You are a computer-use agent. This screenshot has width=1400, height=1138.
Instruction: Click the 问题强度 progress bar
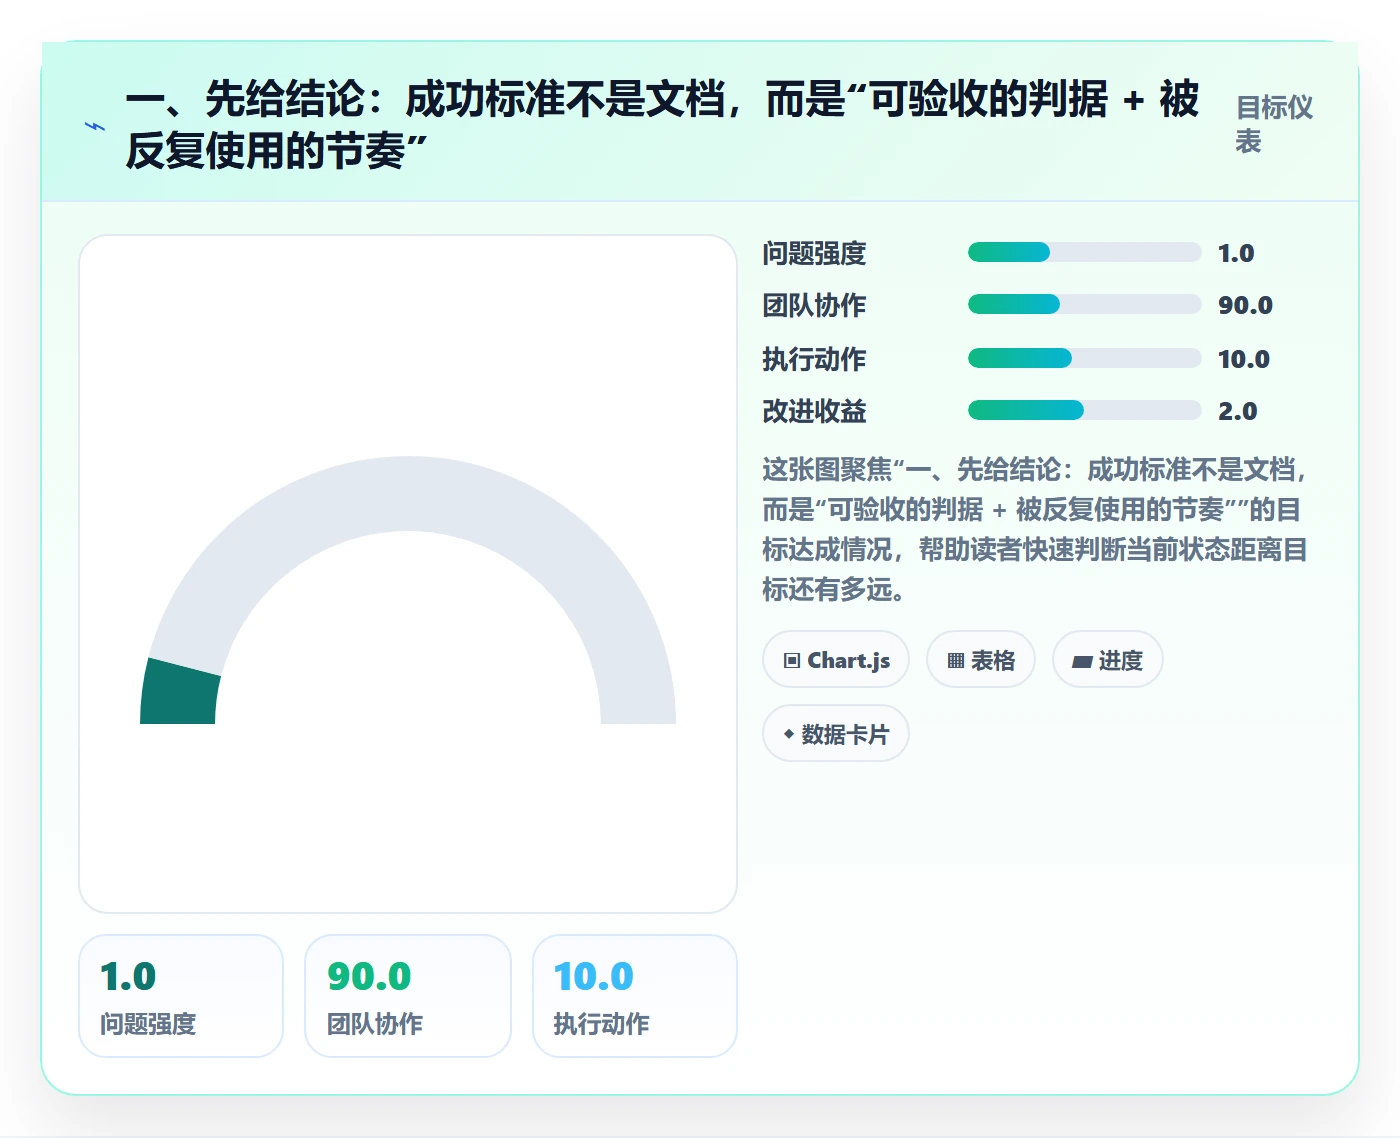(1084, 252)
